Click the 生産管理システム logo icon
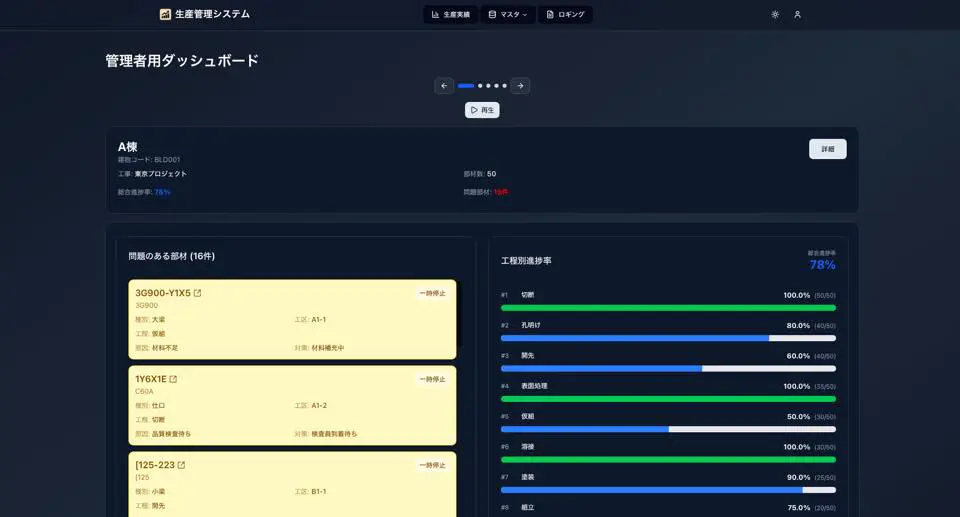 click(165, 15)
